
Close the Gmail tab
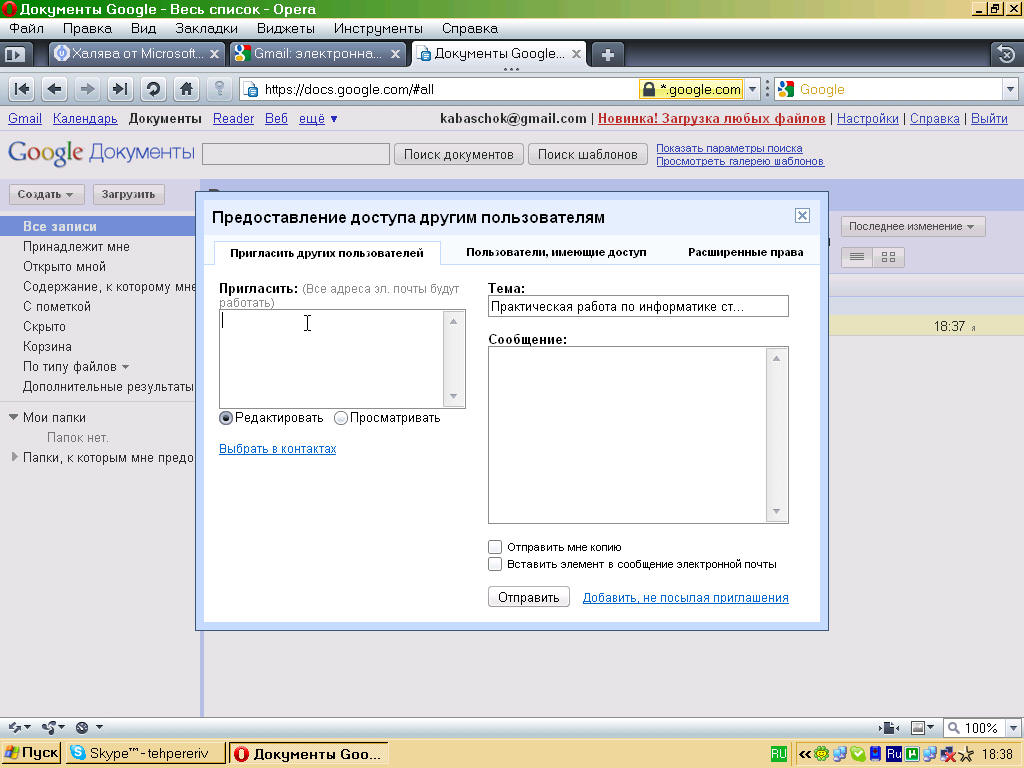point(395,54)
